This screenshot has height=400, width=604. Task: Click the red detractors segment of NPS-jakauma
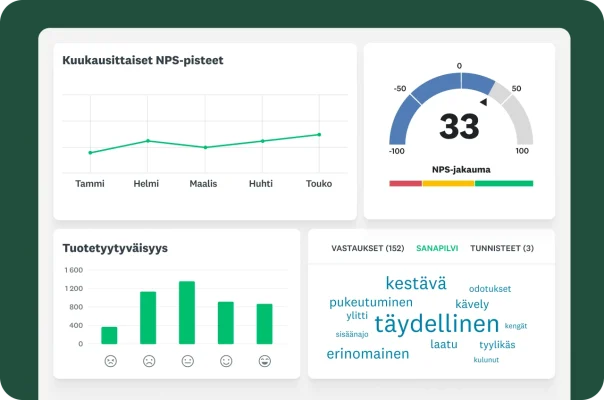pyautogui.click(x=406, y=183)
